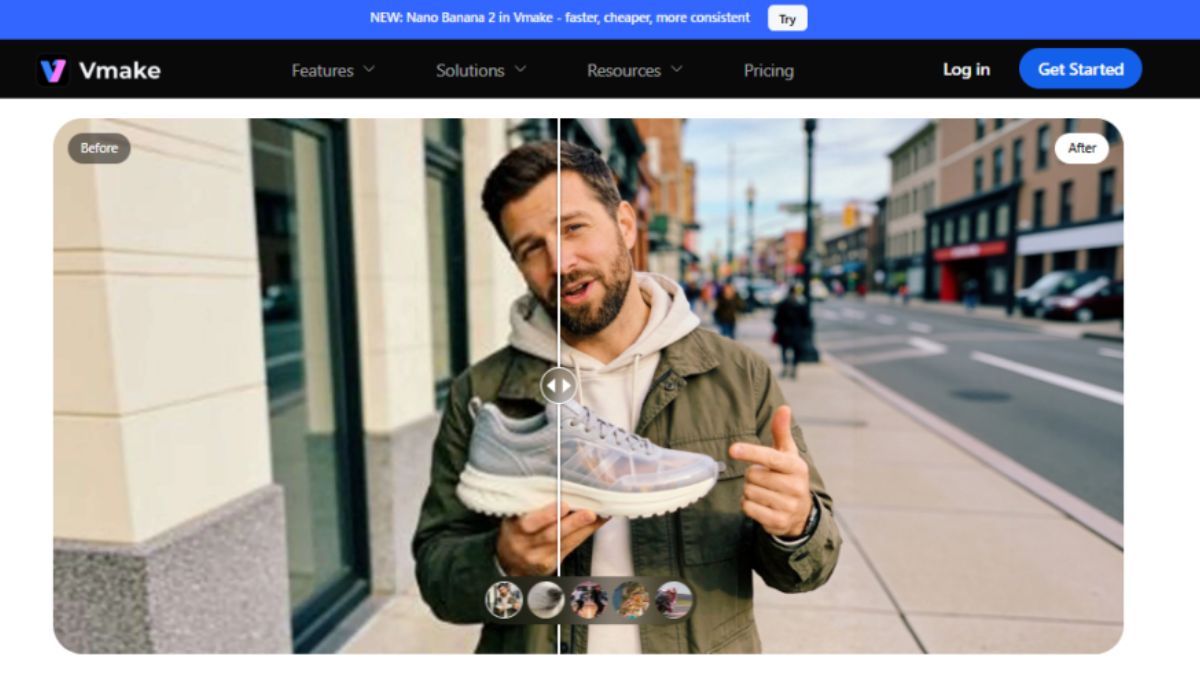This screenshot has height=675, width=1200.
Task: Open the Solutions dropdown arrow
Action: coord(520,69)
